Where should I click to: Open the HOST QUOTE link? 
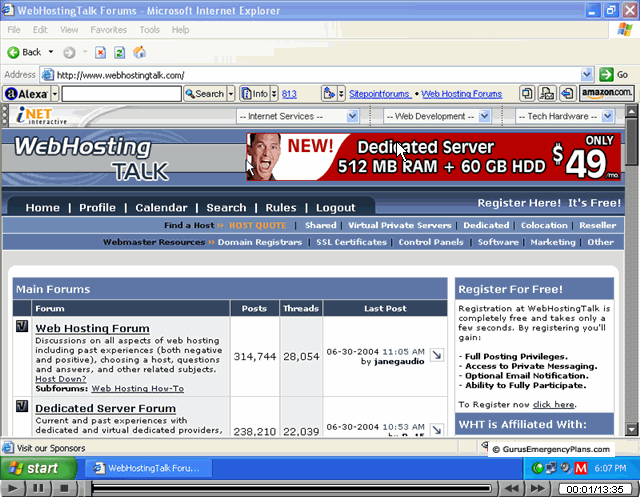(x=258, y=225)
